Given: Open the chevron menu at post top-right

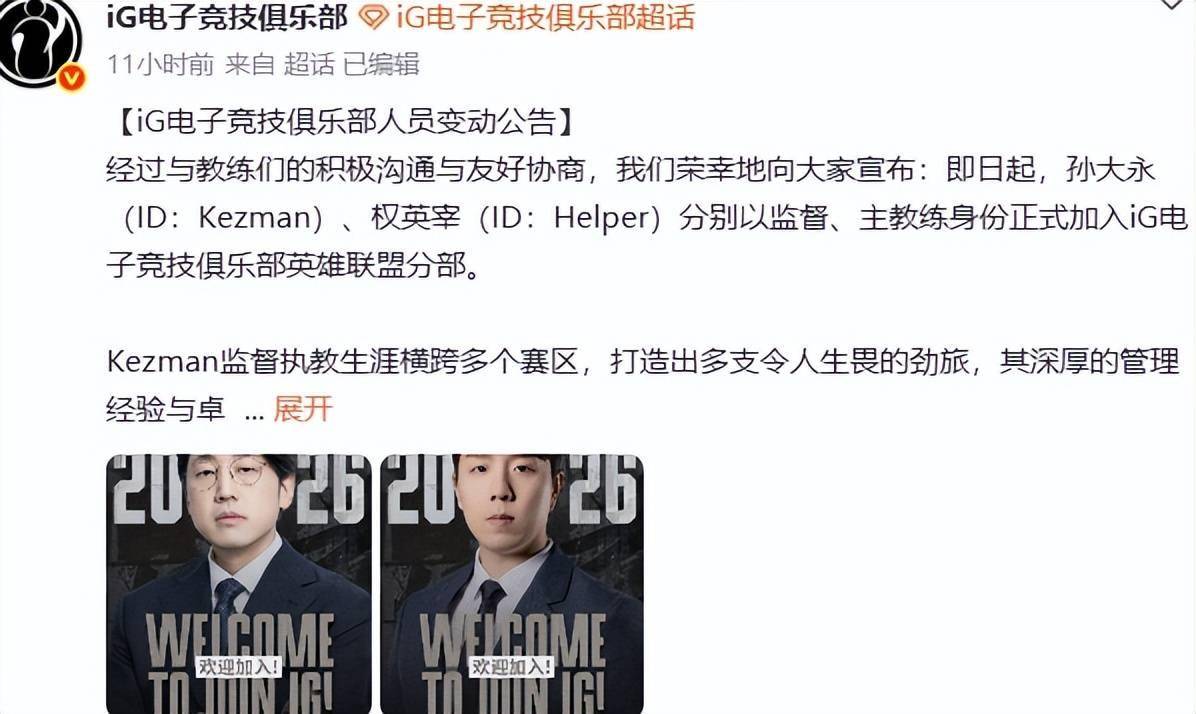Looking at the screenshot, I should pos(1171,5).
